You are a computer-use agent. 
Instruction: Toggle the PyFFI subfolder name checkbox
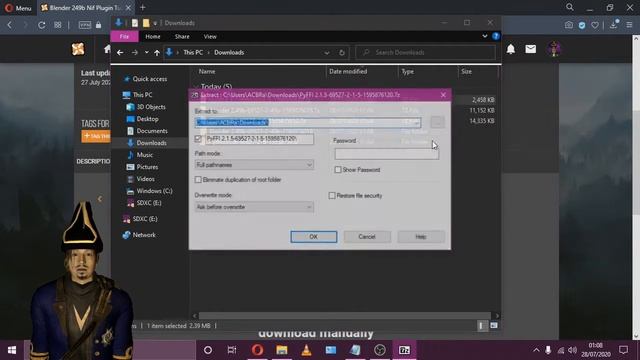point(198,139)
